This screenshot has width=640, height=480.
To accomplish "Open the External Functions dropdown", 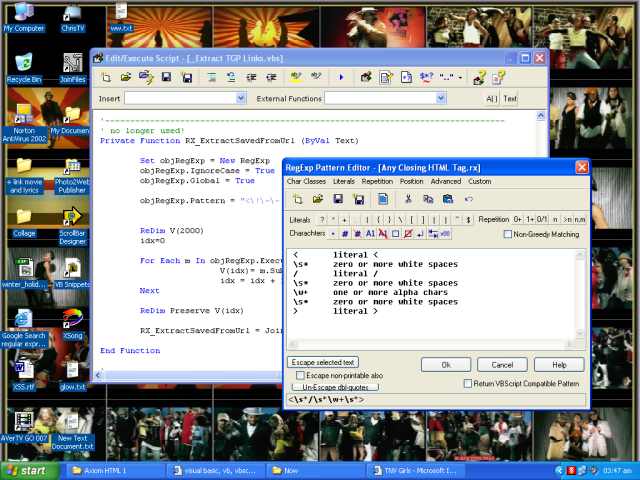I will coord(440,99).
